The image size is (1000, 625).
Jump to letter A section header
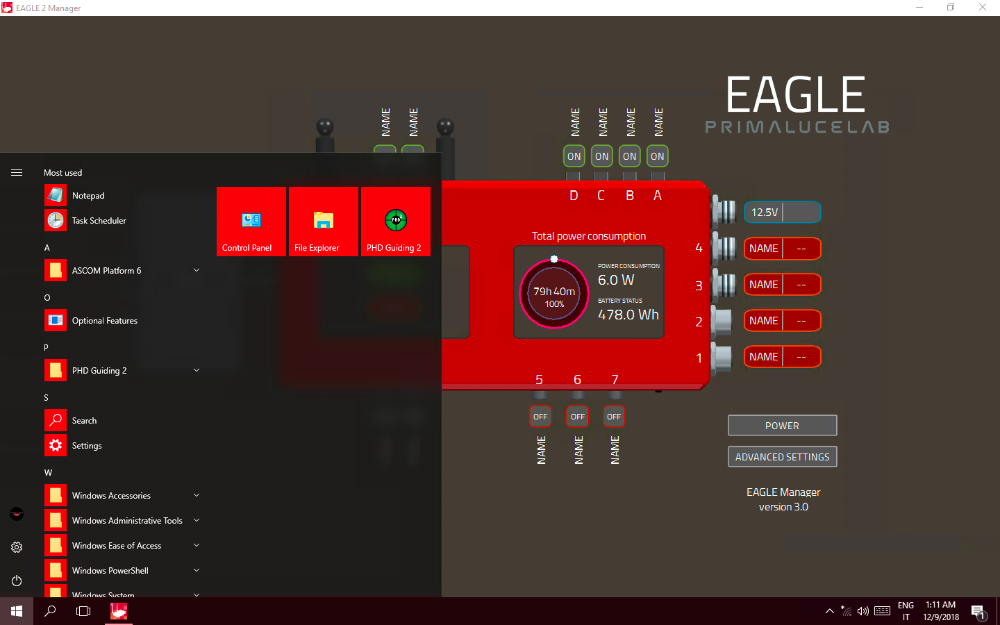tap(47, 247)
